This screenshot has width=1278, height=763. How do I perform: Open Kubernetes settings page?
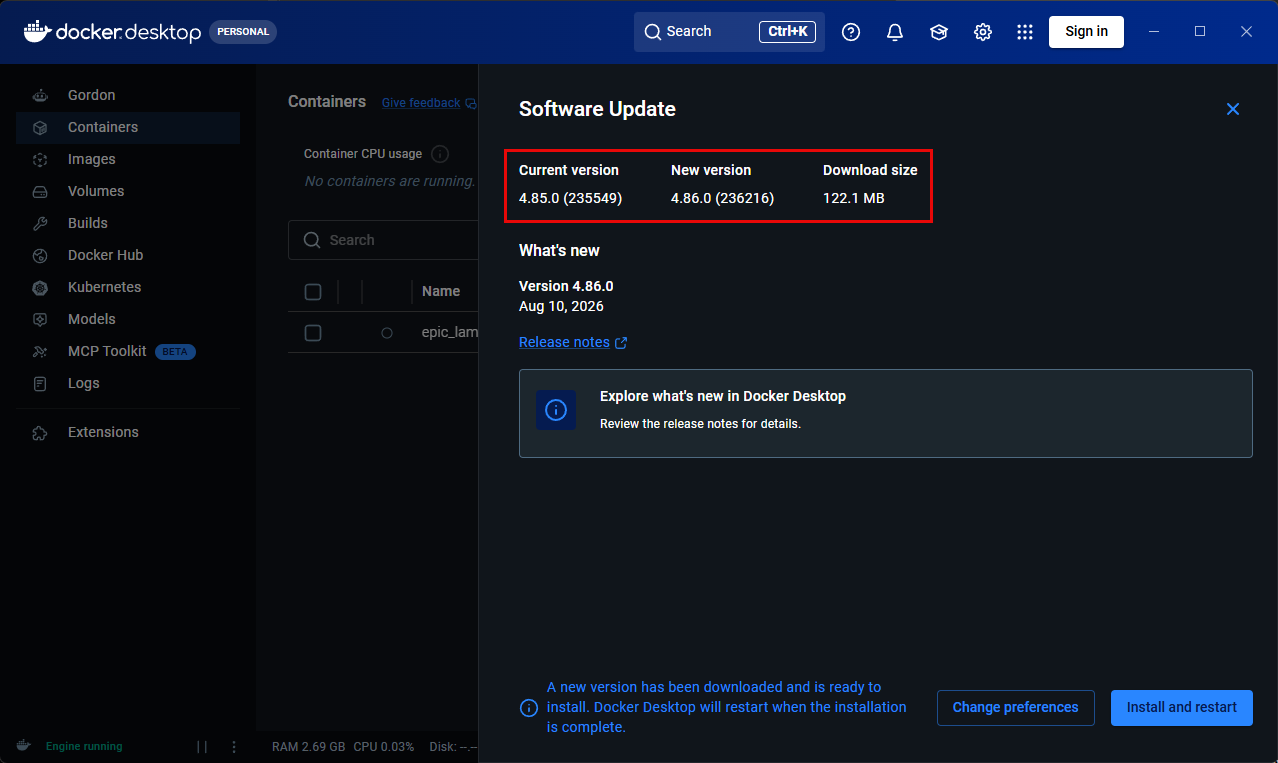(128, 287)
